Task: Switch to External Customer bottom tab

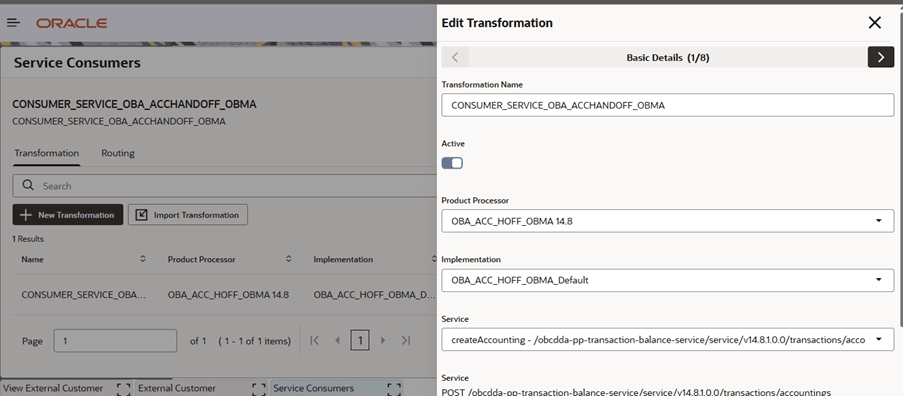Action: [177, 388]
